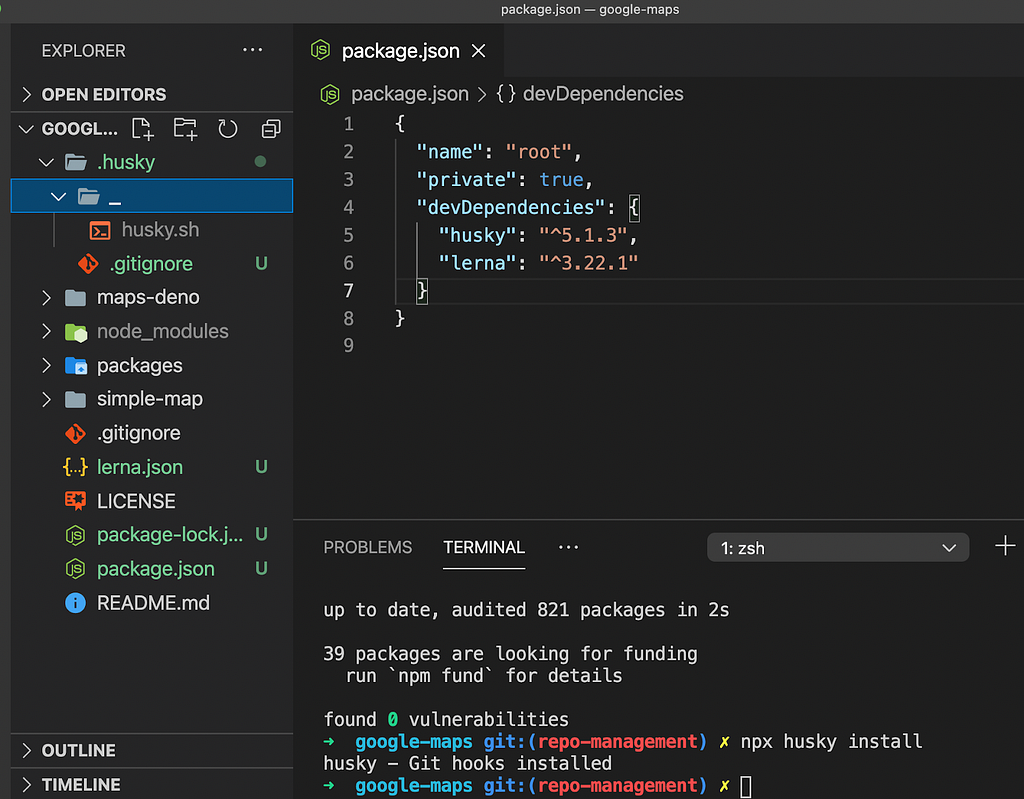The width and height of the screenshot is (1024, 799).
Task: Select the package.json editor tab
Action: tap(399, 51)
